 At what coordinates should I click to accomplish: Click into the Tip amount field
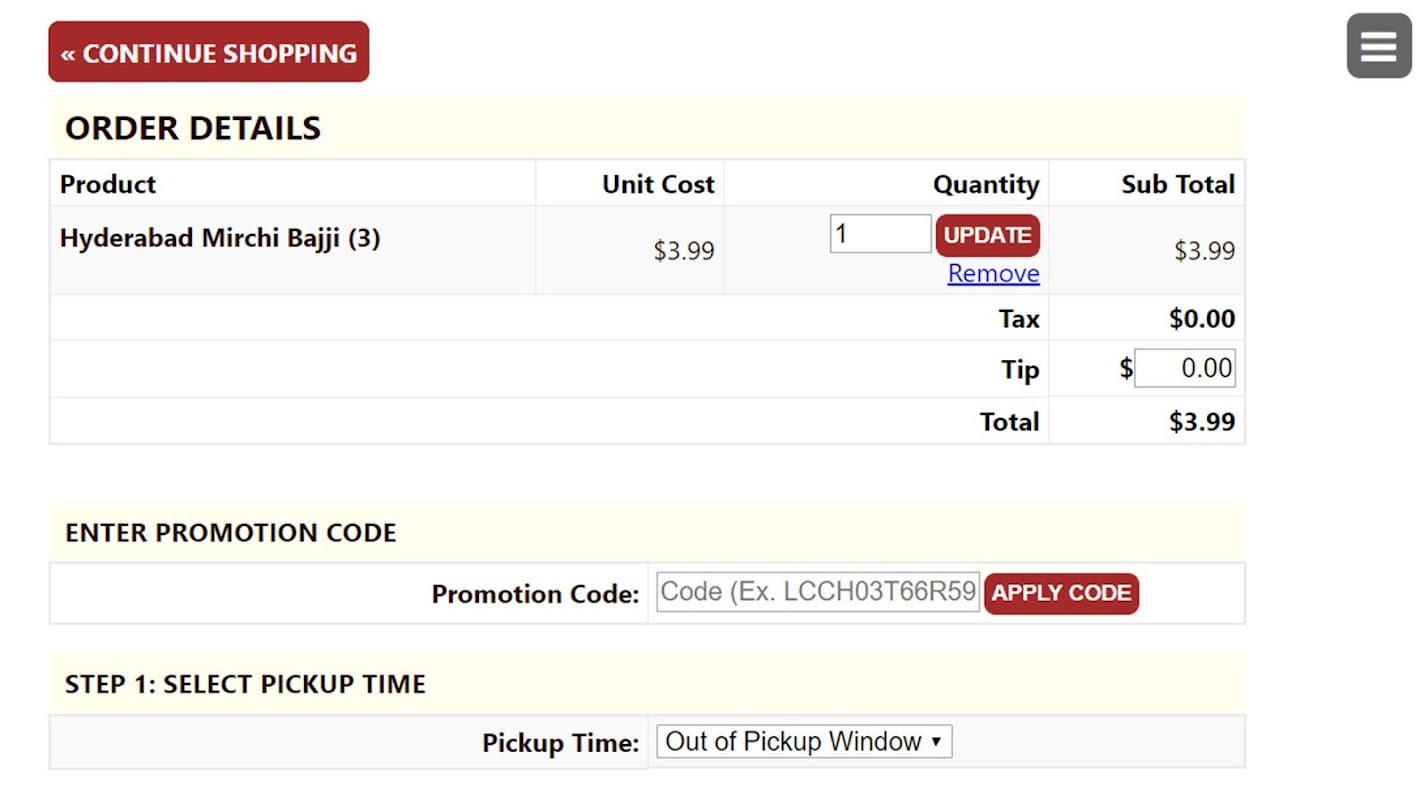point(1185,368)
